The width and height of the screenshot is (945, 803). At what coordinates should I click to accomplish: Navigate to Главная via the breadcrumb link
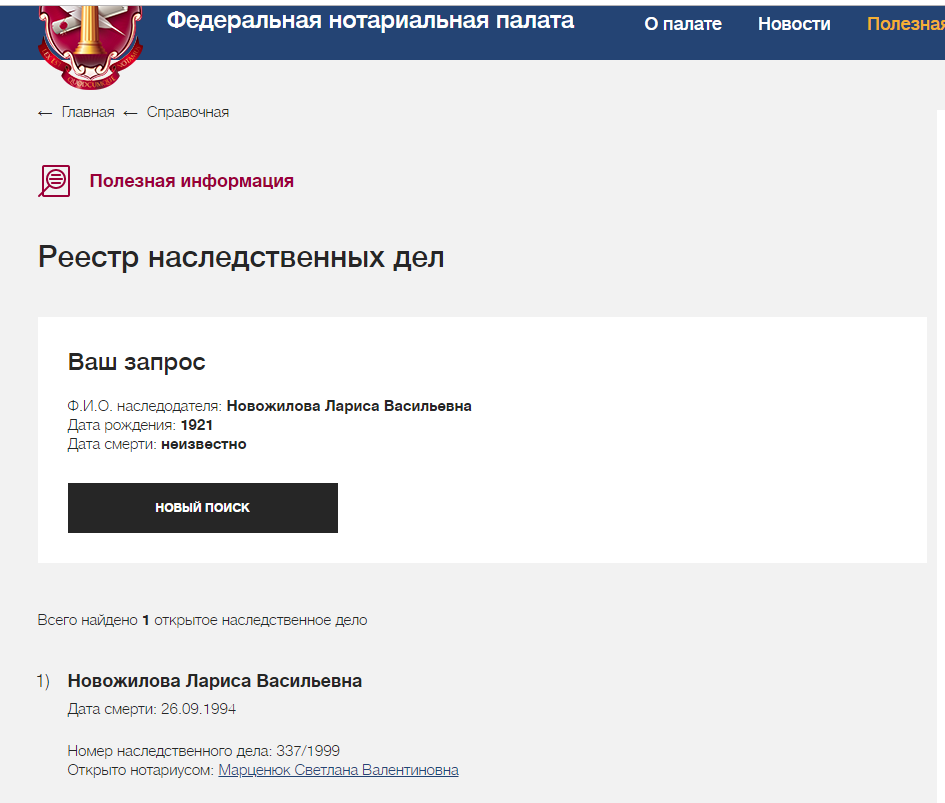coord(88,112)
